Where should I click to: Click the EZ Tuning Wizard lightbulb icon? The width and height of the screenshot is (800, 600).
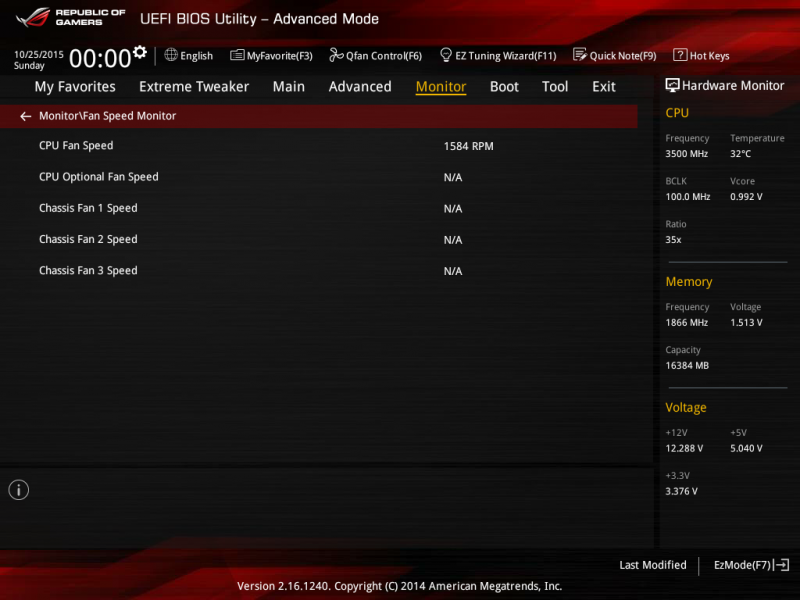[445, 55]
